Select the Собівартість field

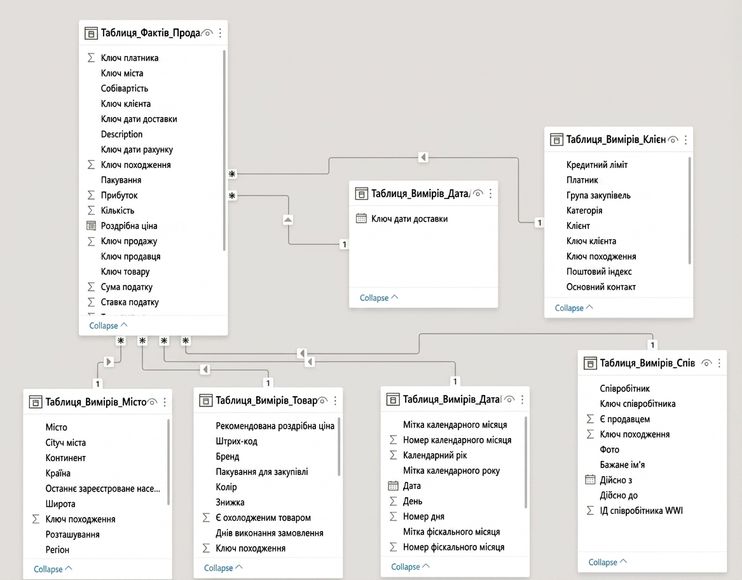click(124, 88)
